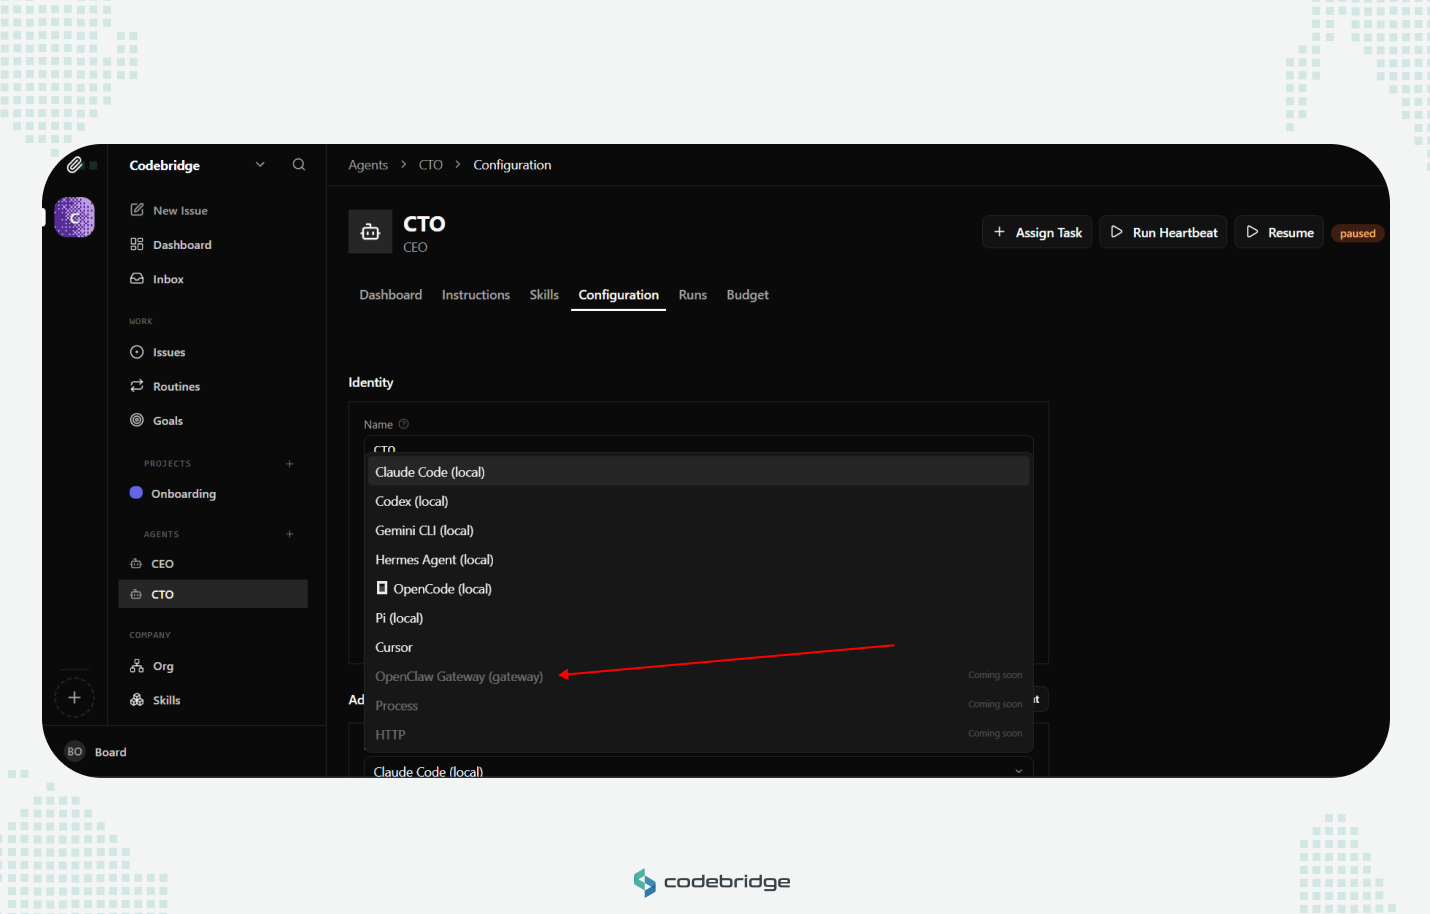The width and height of the screenshot is (1430, 914).
Task: Go to Agents breadcrumb
Action: click(368, 165)
